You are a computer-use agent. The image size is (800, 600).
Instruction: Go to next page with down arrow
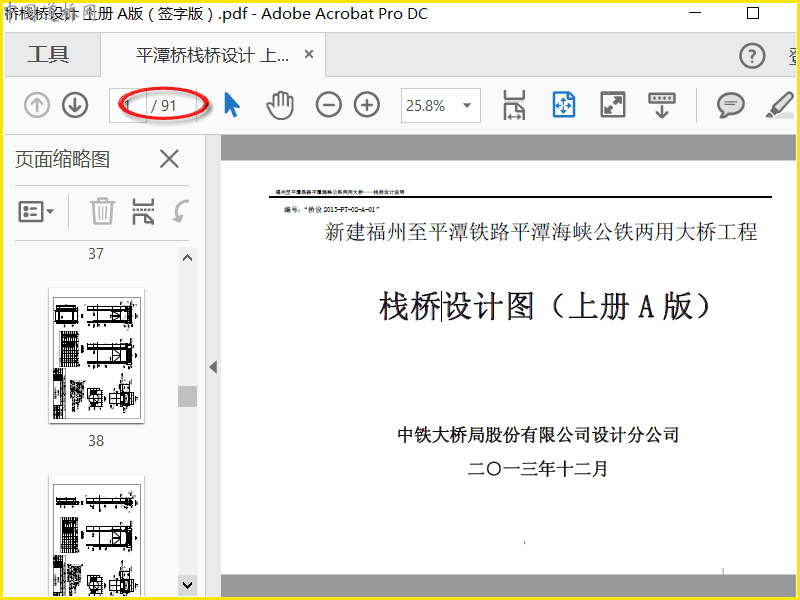tap(75, 105)
